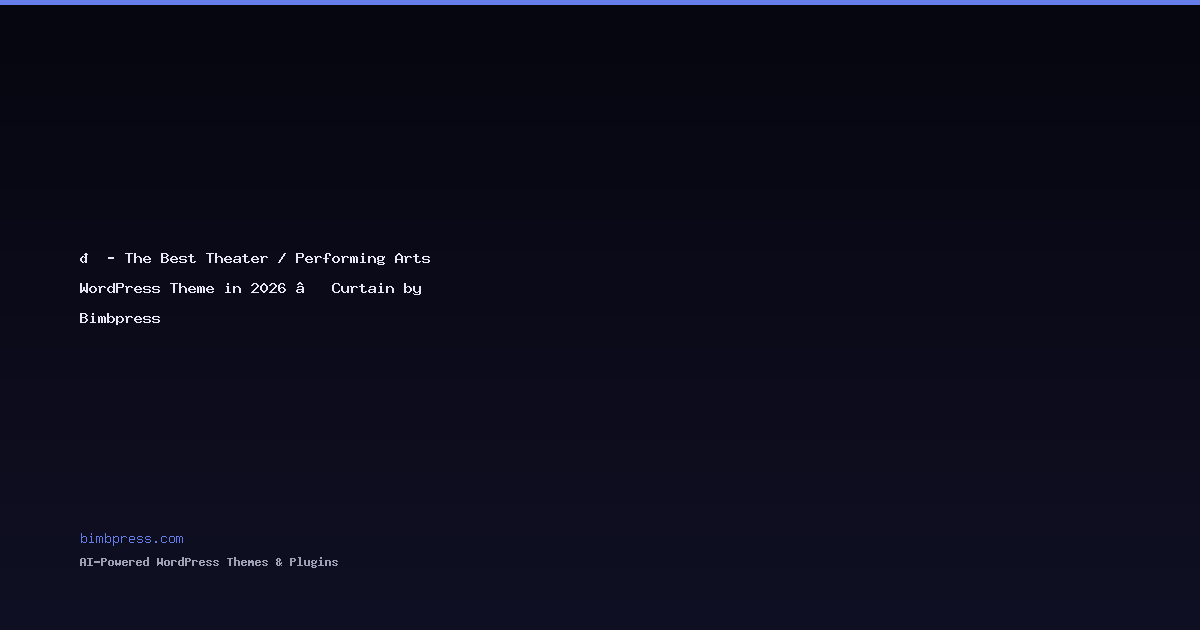Click the word 'by' after Curtain
This screenshot has height=630, width=1200.
(412, 288)
